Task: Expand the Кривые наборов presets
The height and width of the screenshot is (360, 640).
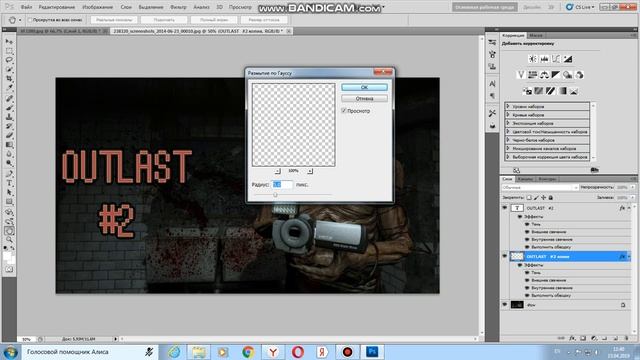Action: 508,115
